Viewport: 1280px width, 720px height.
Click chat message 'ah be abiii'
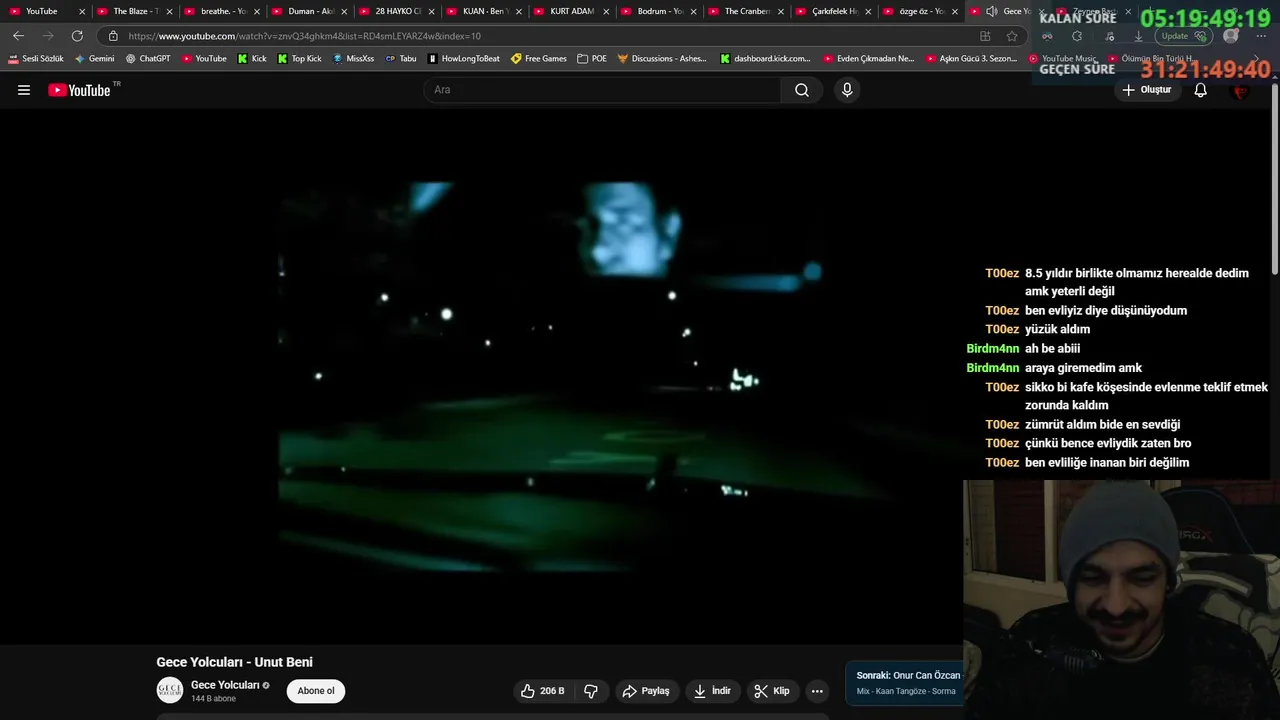coord(1052,348)
